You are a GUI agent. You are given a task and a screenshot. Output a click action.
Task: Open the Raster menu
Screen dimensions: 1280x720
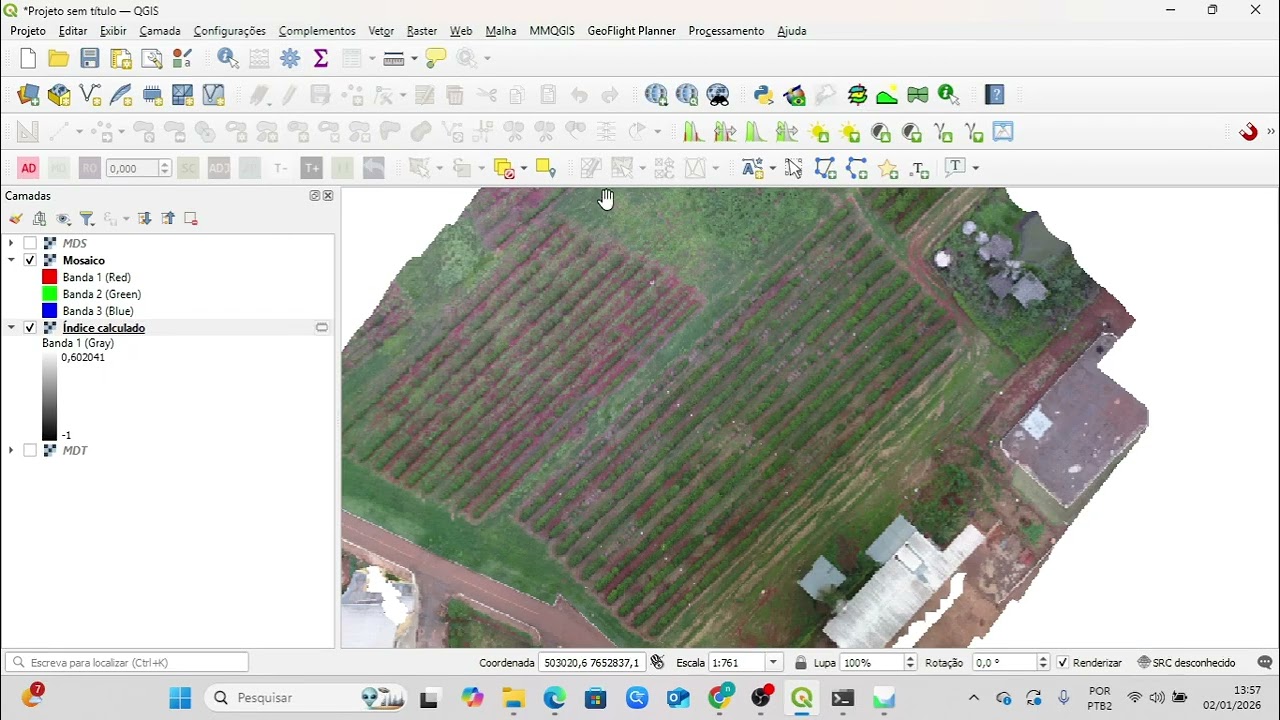click(421, 31)
